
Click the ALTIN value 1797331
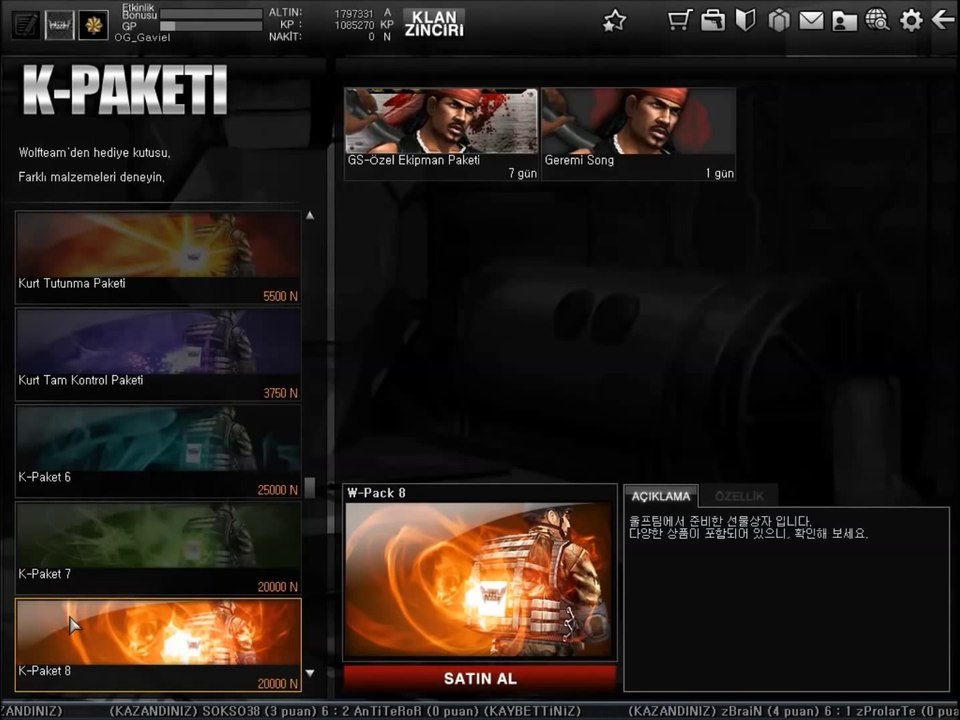tap(353, 13)
